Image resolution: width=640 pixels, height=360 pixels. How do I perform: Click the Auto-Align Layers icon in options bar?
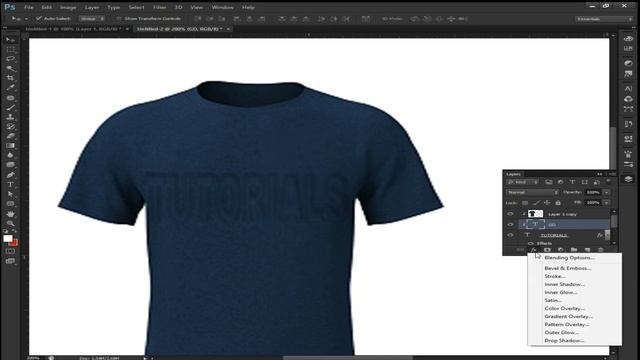pos(365,18)
